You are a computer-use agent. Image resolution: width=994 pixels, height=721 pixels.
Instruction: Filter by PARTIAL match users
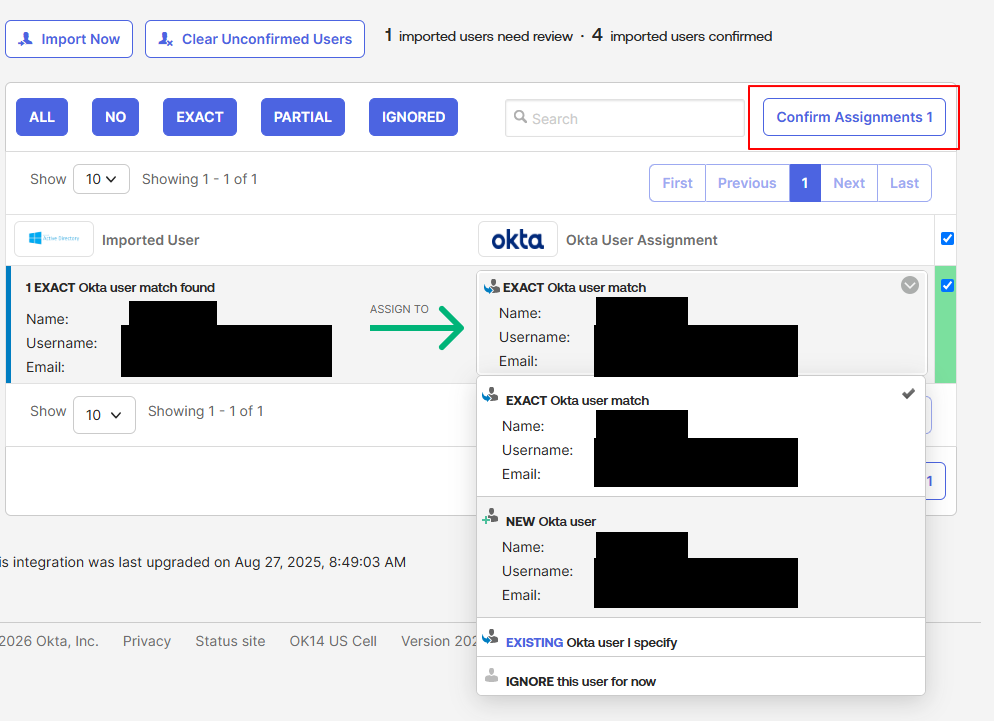303,117
